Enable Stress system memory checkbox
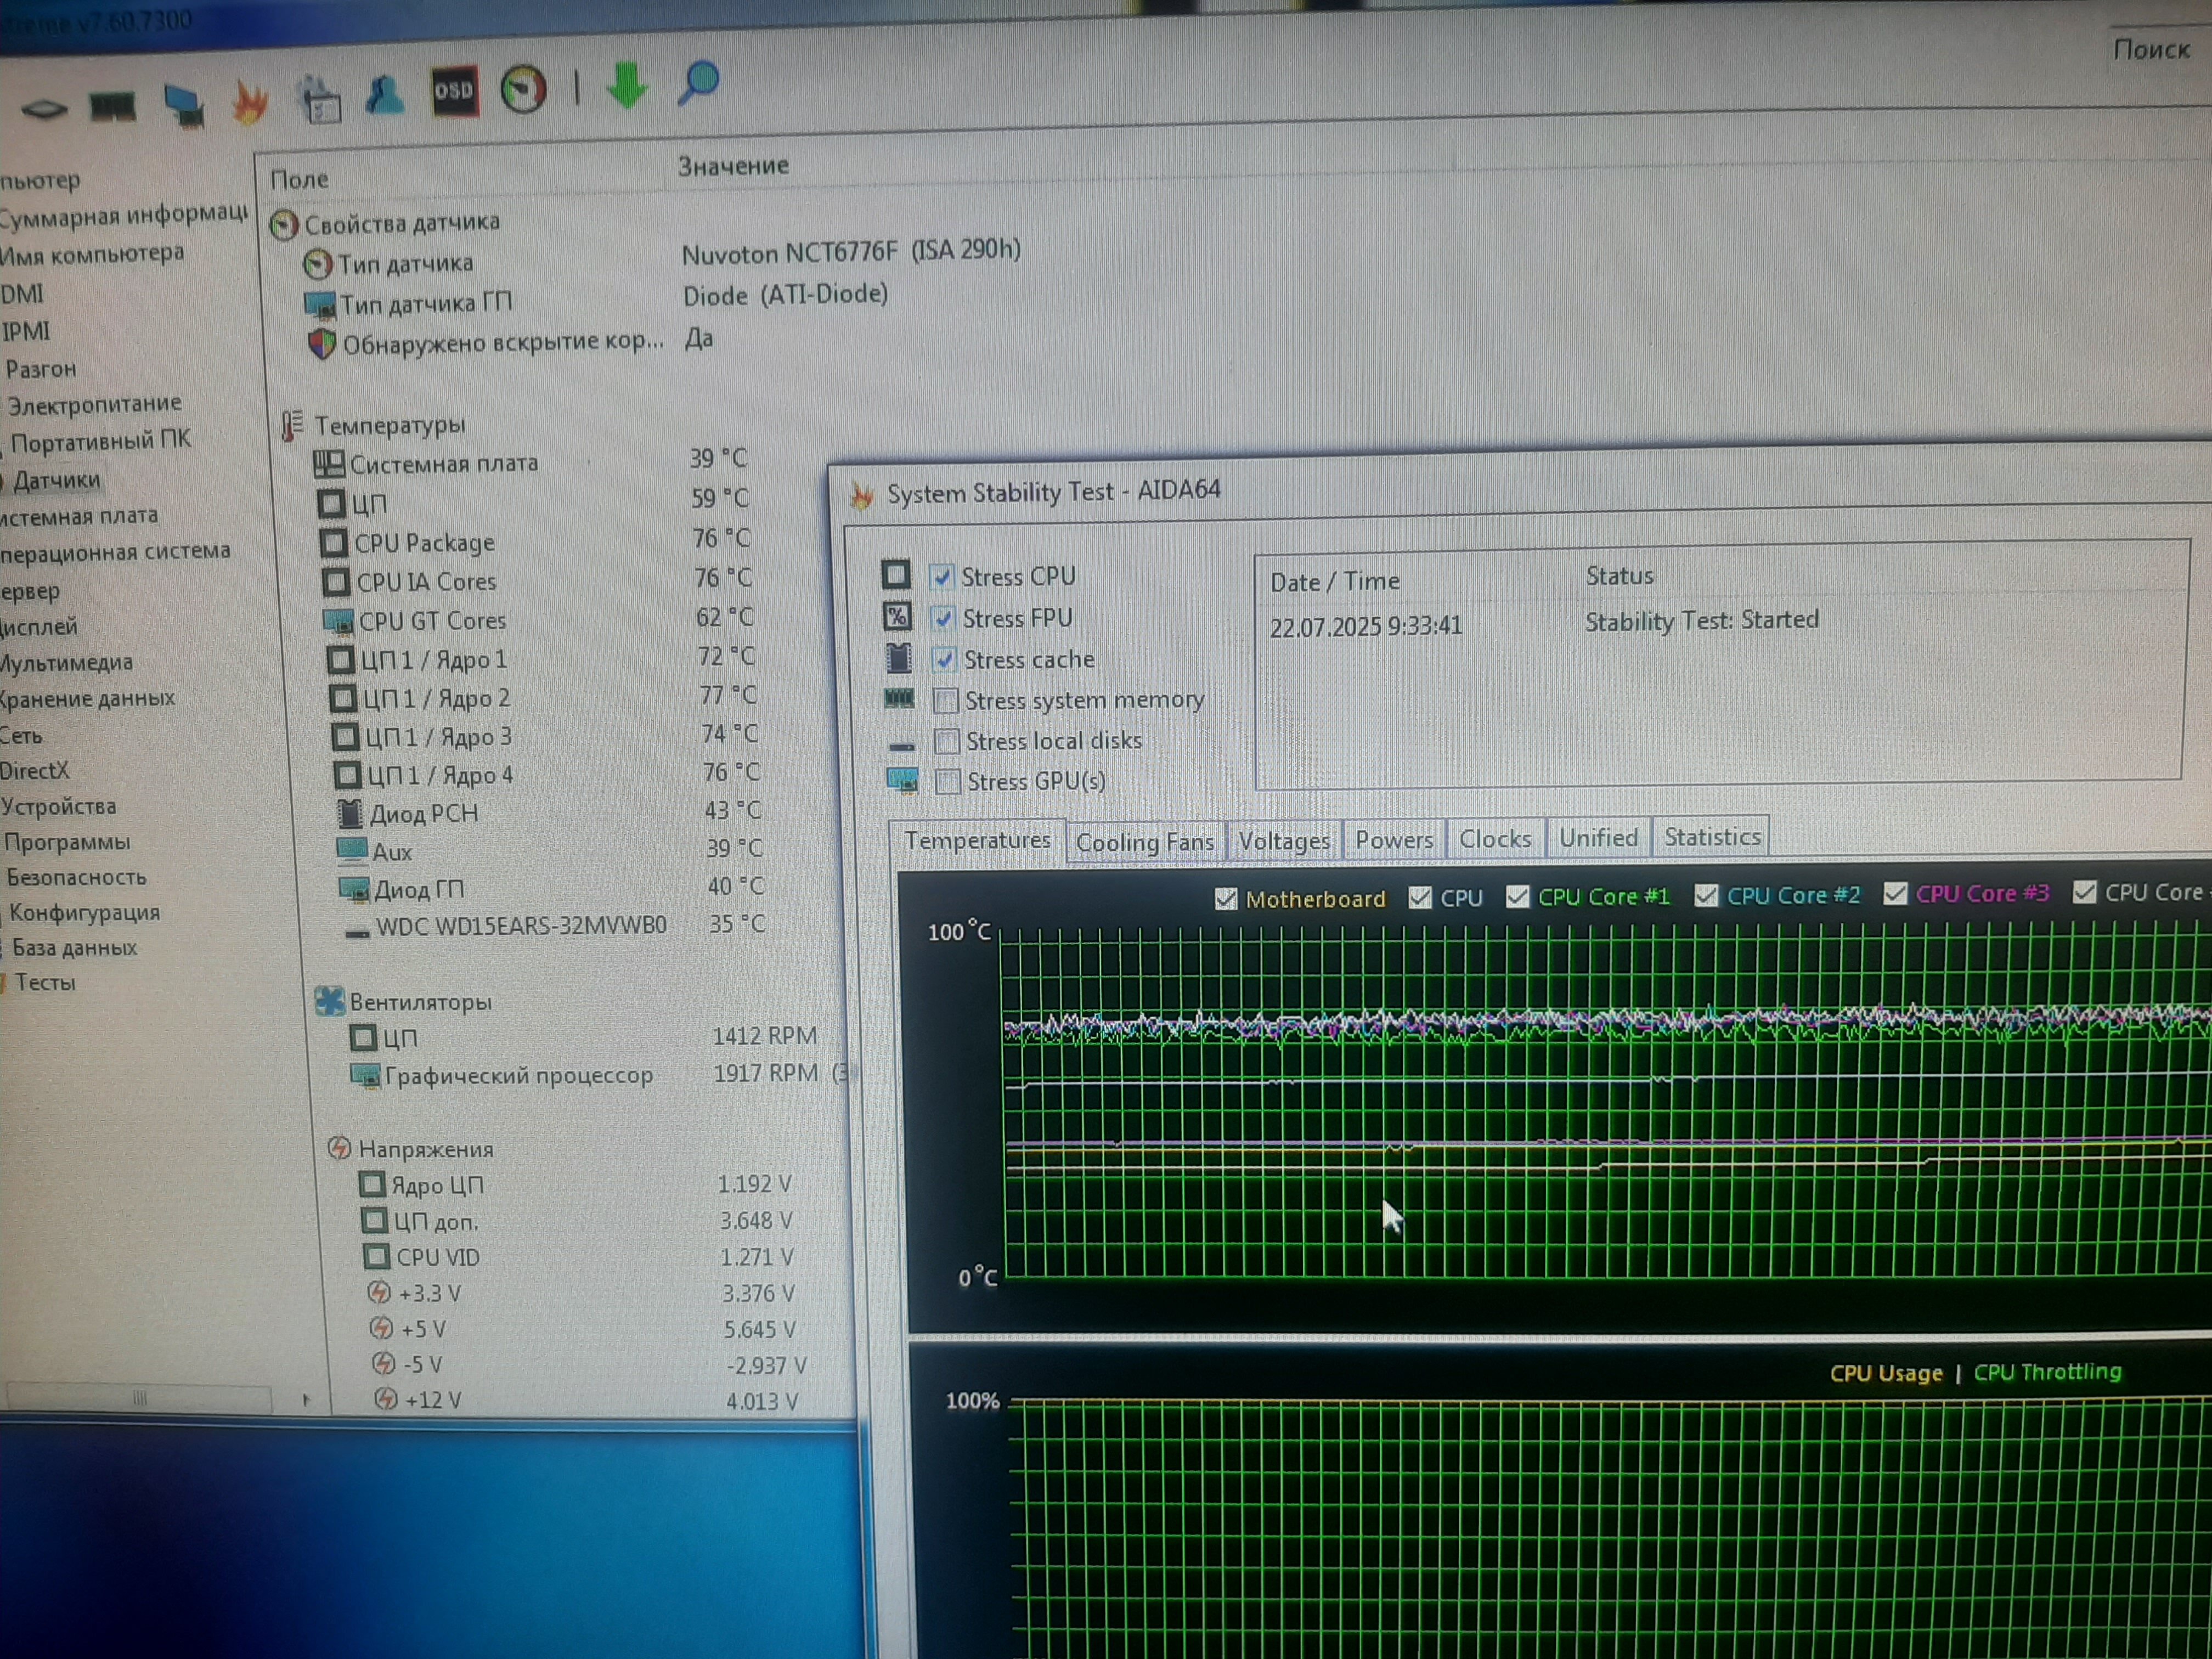This screenshot has height=1659, width=2212. tap(945, 701)
